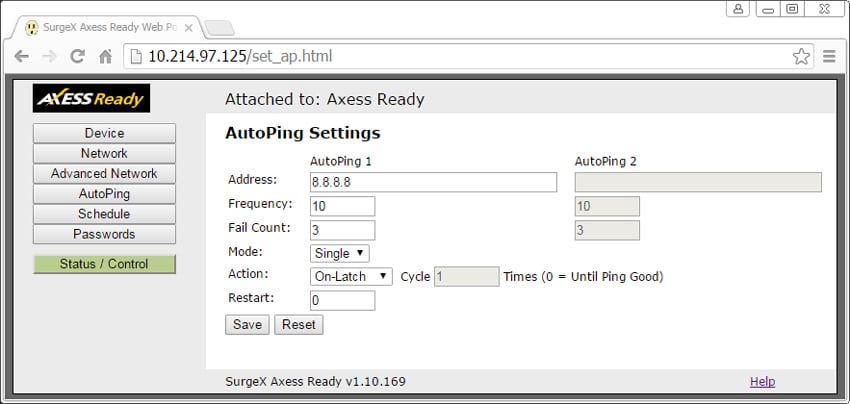Reload the page with refresh icon
The height and width of the screenshot is (404, 850).
tap(78, 56)
